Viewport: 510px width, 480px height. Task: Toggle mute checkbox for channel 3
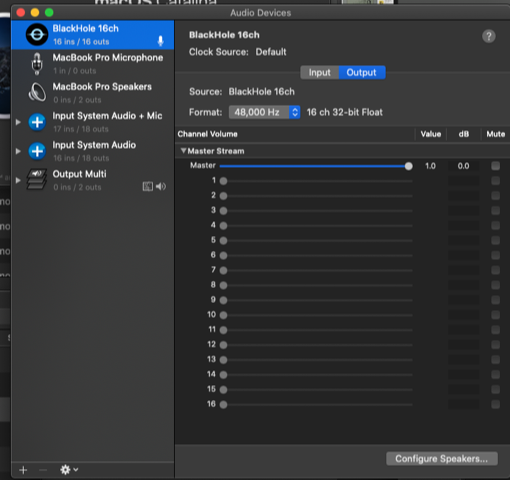coord(496,210)
